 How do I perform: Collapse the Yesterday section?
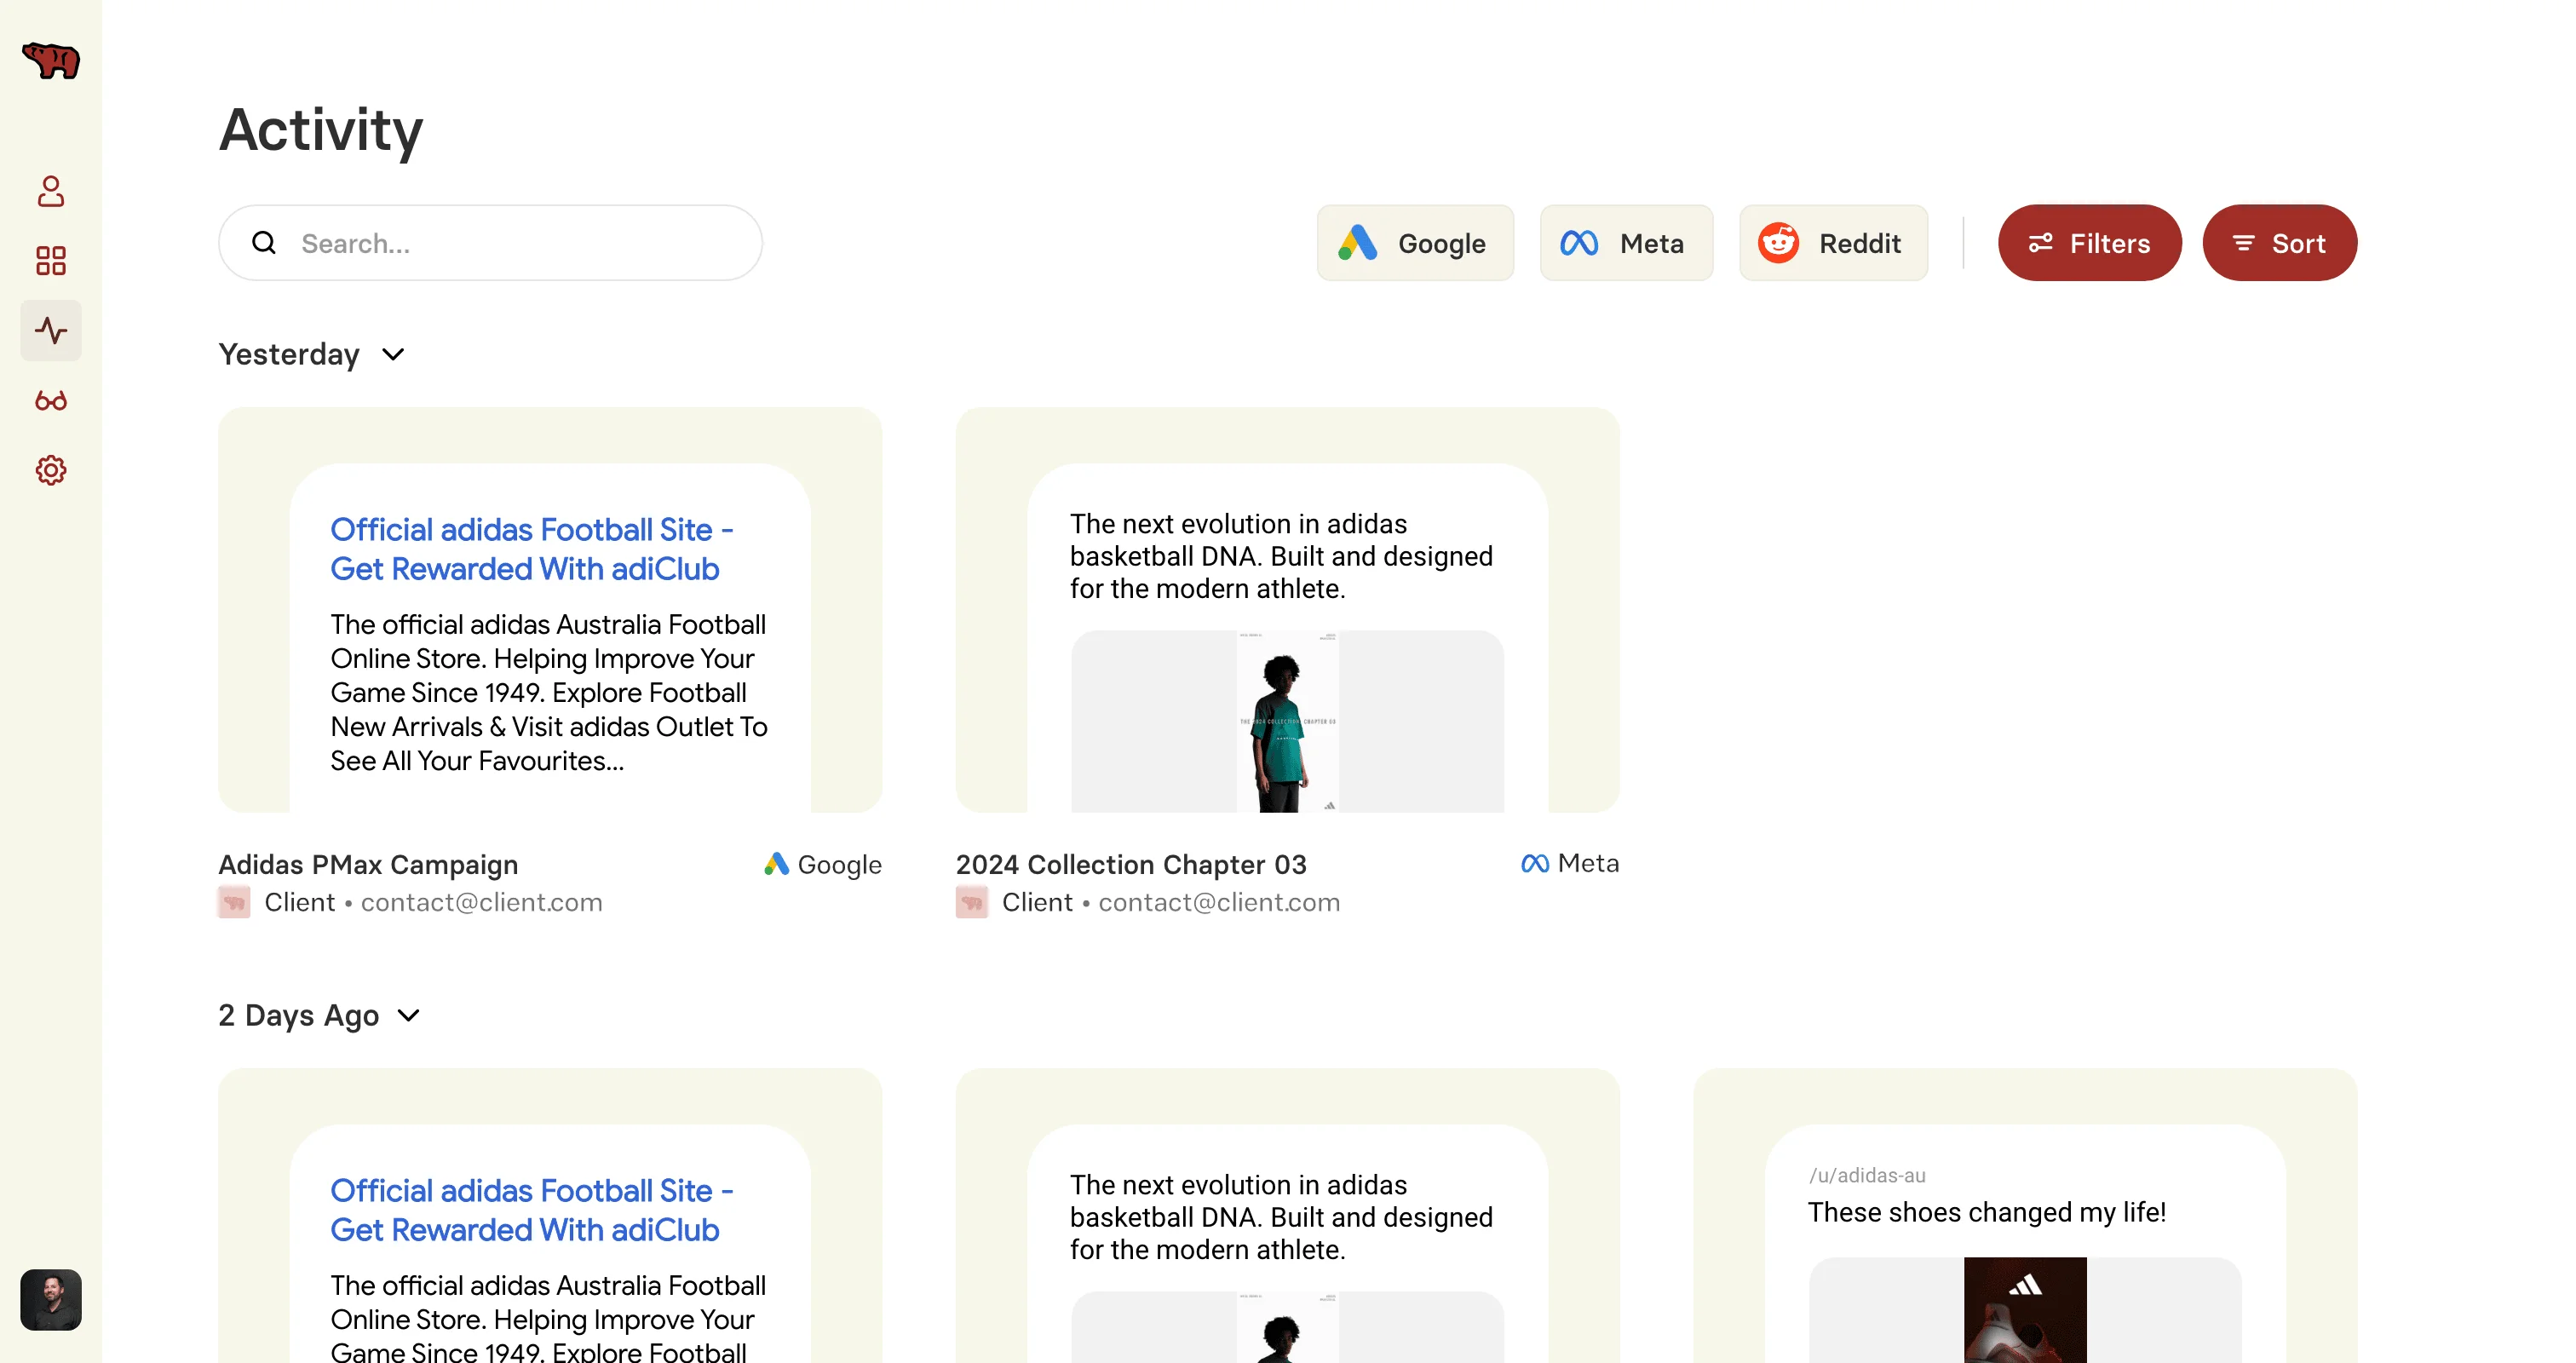coord(393,354)
